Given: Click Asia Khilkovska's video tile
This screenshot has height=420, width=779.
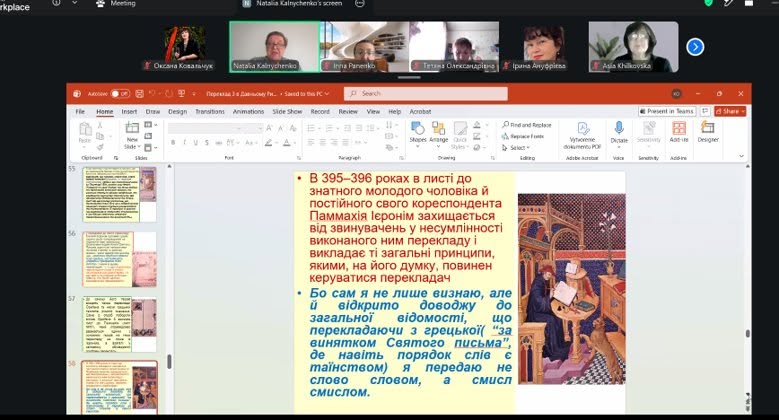Looking at the screenshot, I should click(x=633, y=47).
